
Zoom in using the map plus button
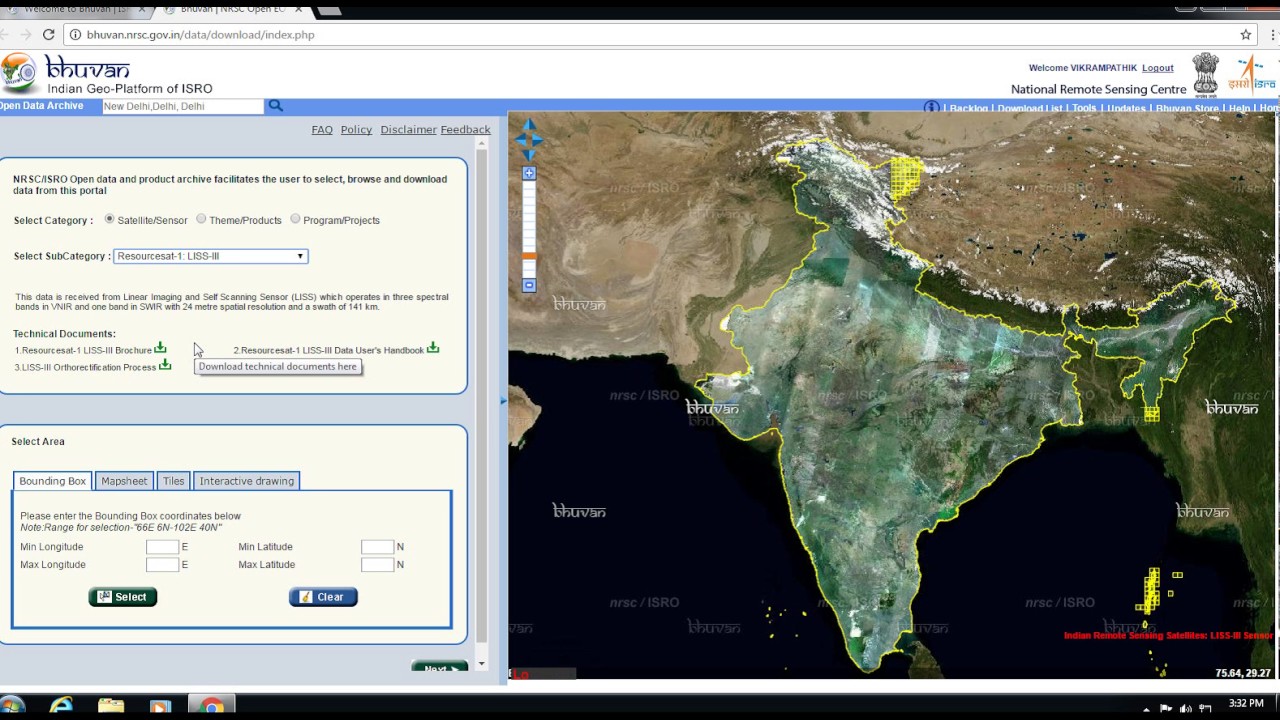coord(529,173)
